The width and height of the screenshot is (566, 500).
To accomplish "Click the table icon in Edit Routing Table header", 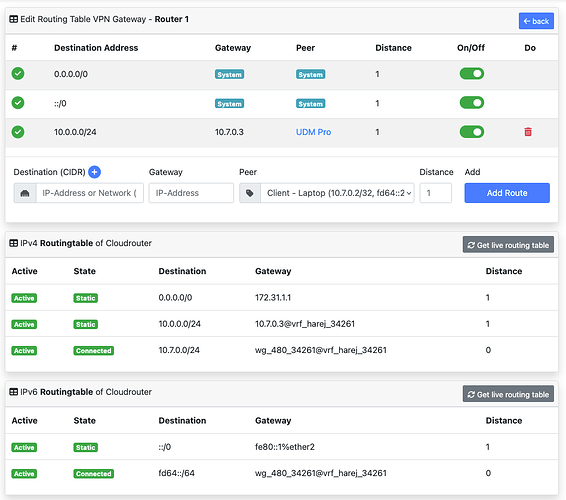I will pos(13,19).
